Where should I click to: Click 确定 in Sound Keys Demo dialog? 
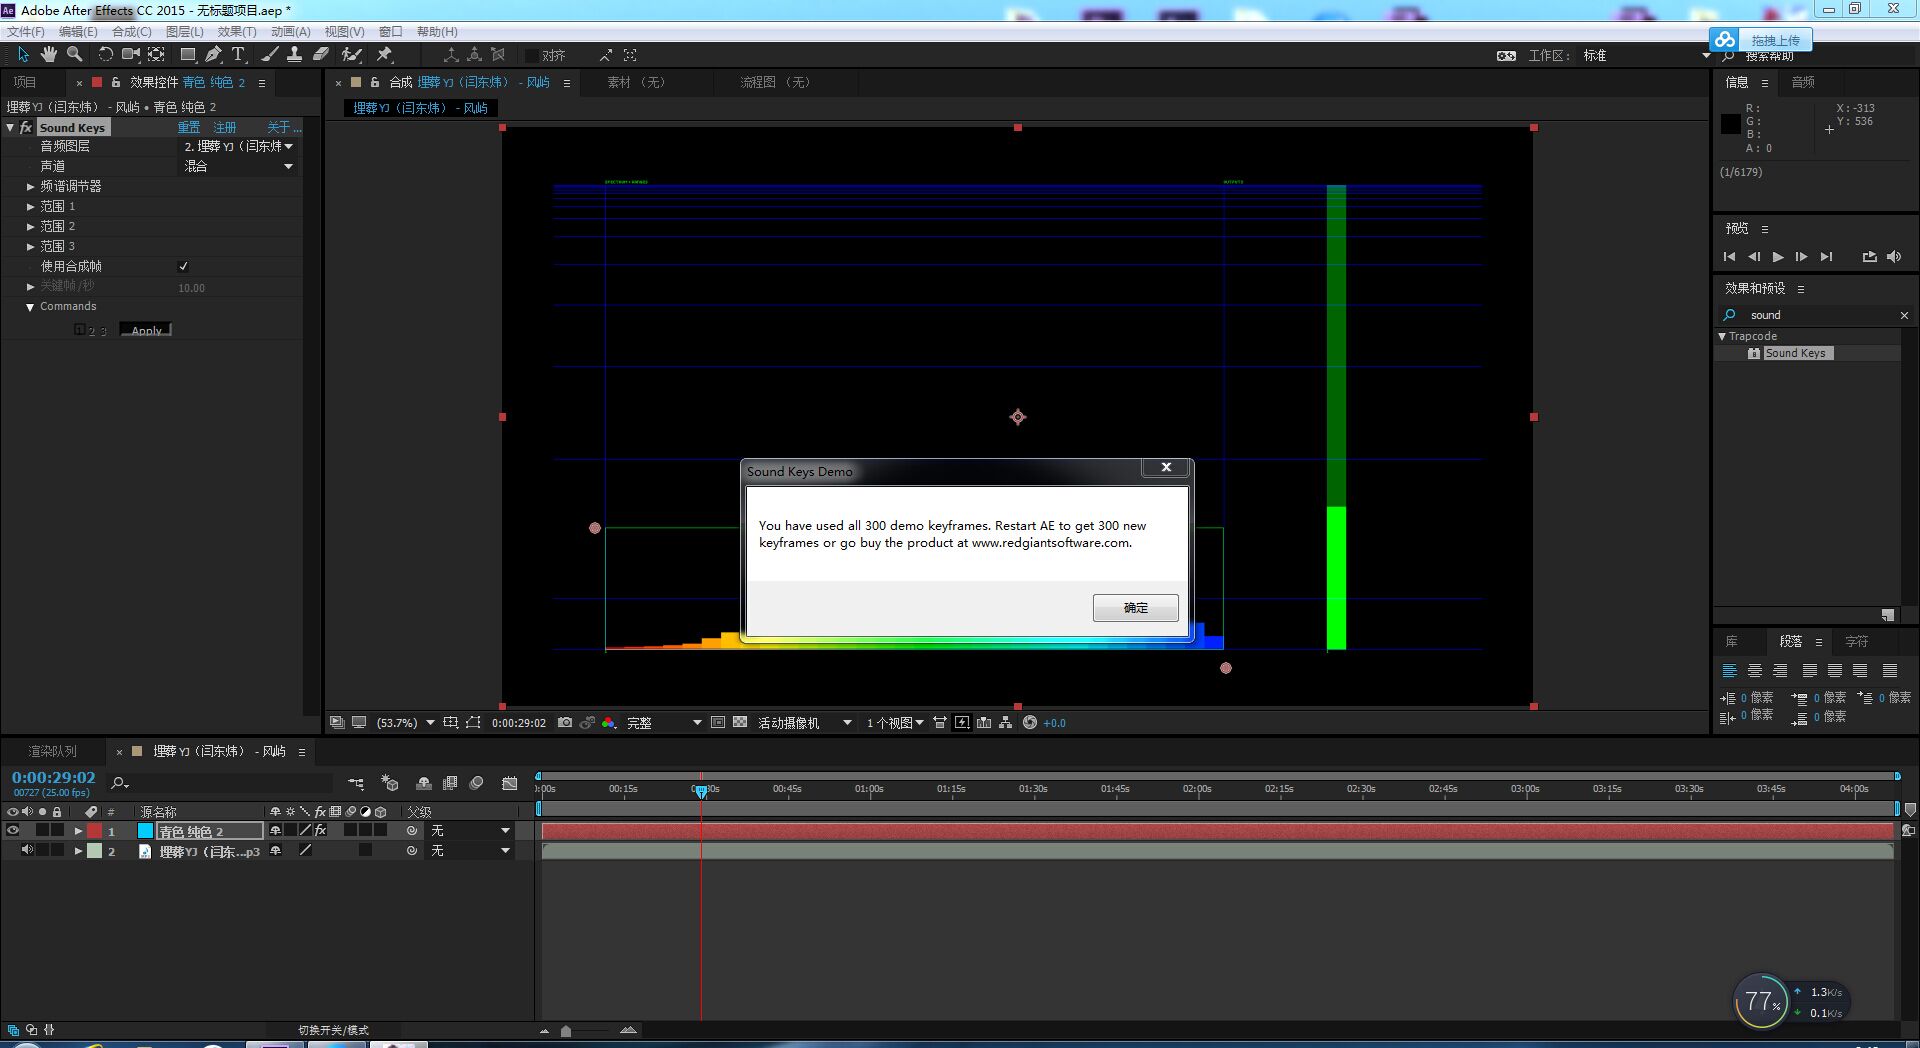click(1135, 608)
